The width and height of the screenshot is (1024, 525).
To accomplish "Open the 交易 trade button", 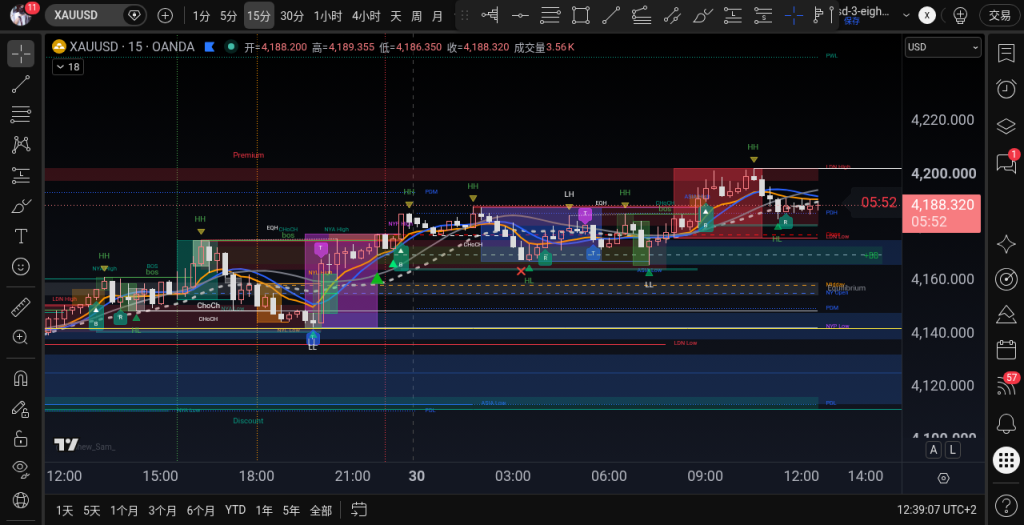I will click(1000, 15).
